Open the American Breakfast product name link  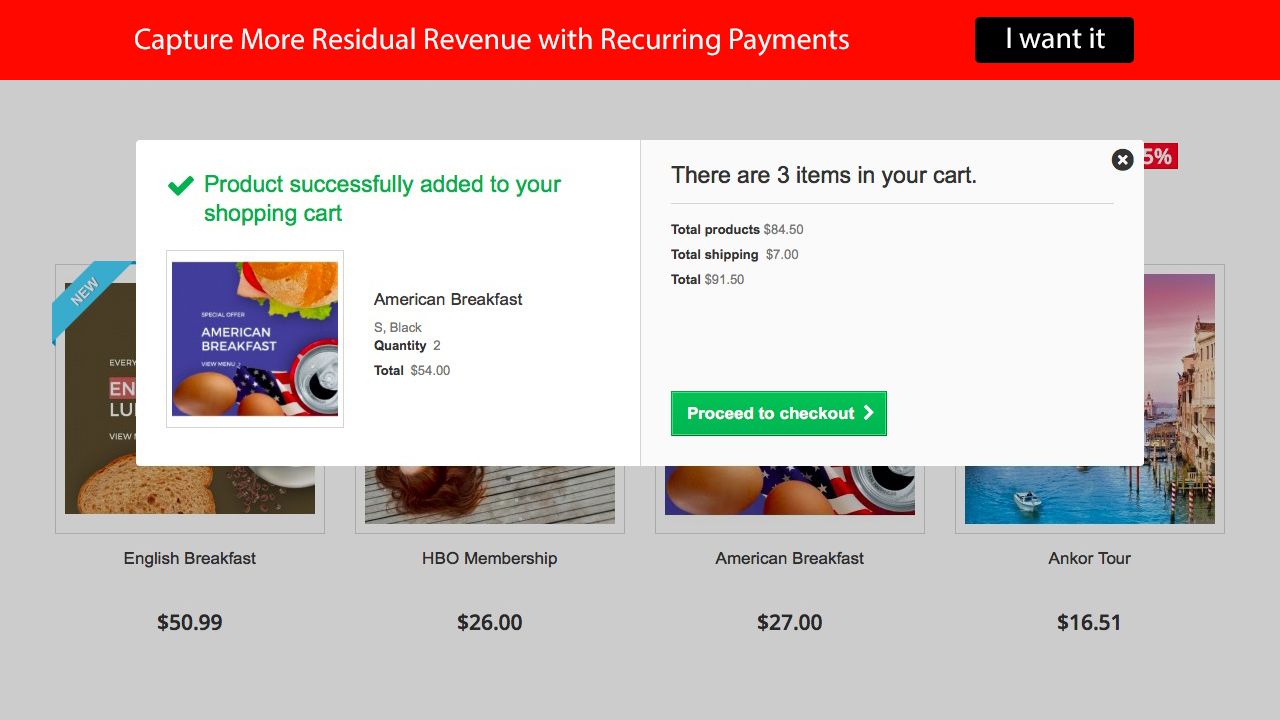click(448, 299)
